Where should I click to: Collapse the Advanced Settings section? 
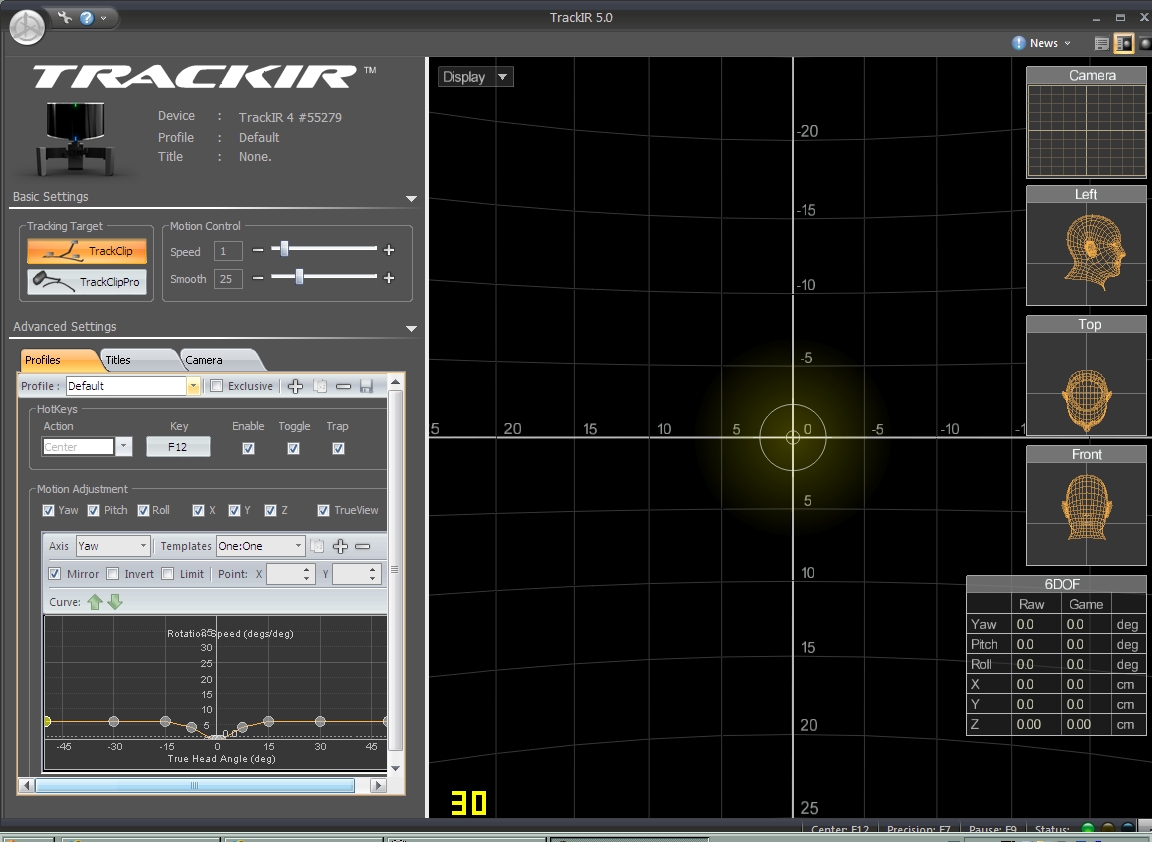[411, 328]
